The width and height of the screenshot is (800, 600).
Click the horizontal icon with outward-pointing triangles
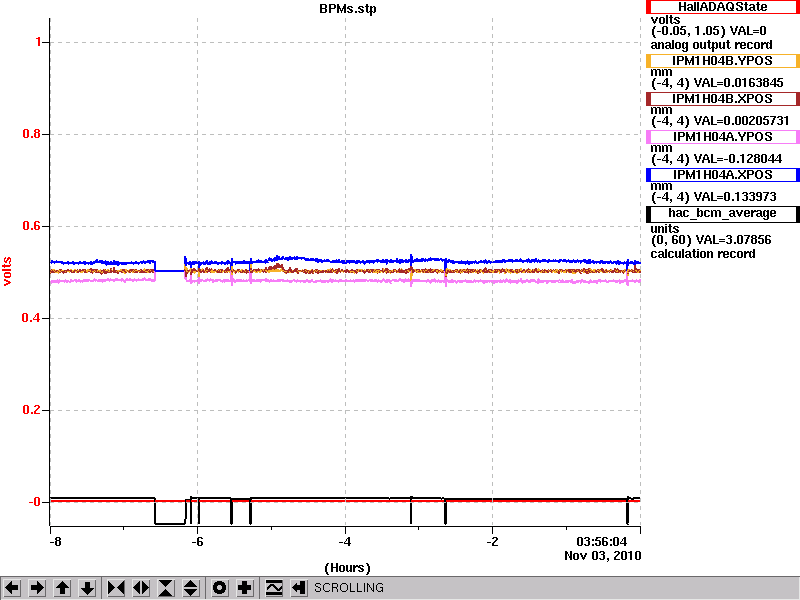[141, 588]
